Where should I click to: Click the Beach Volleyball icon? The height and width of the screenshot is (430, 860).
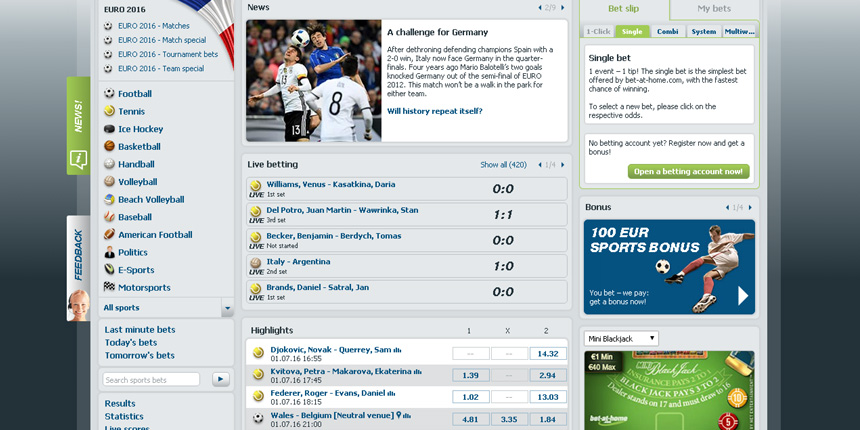pos(109,199)
